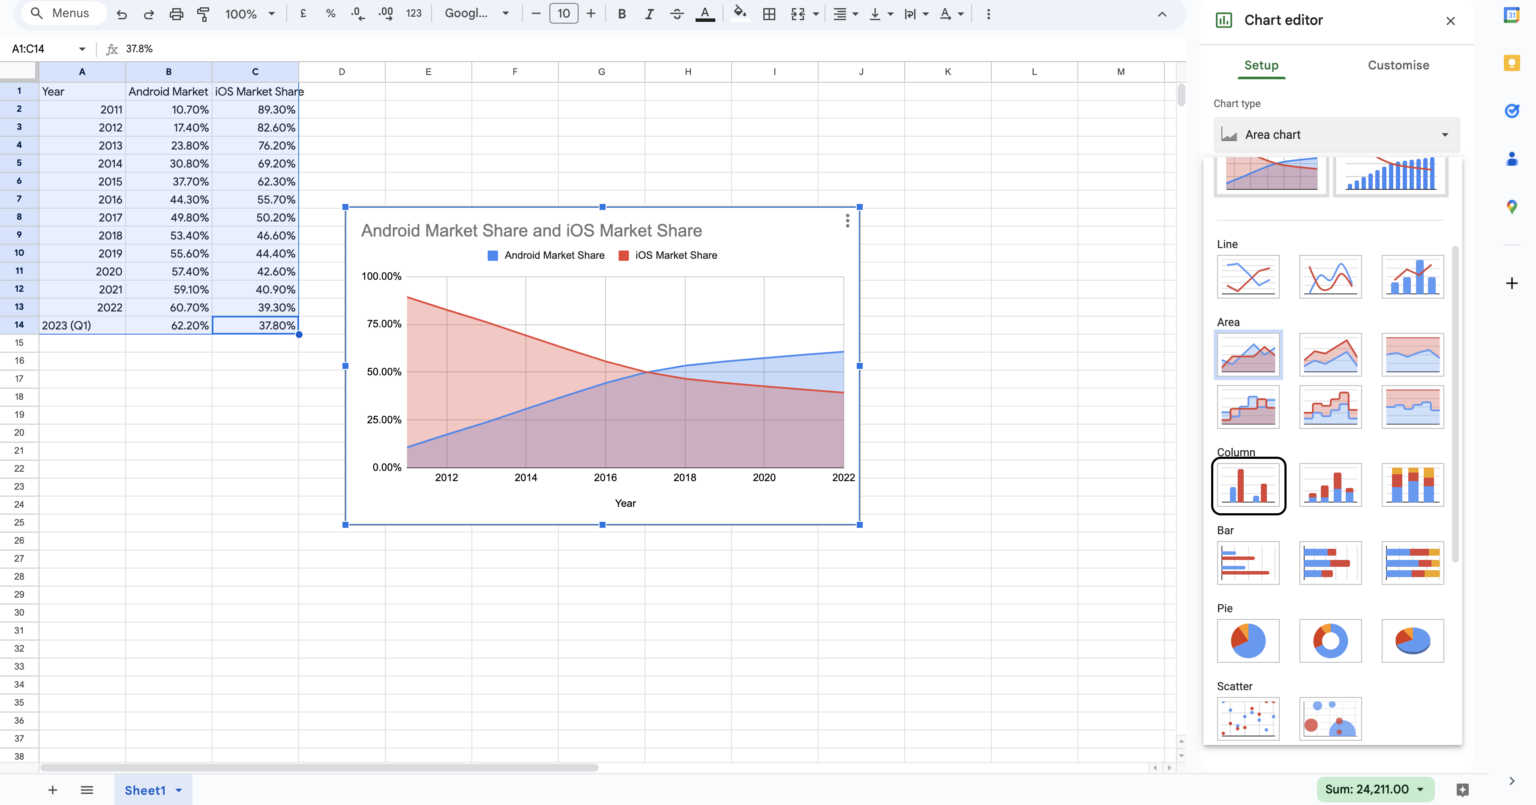Apply strikethrough formatting
Screen dimensions: 1536x805
pyautogui.click(x=676, y=13)
